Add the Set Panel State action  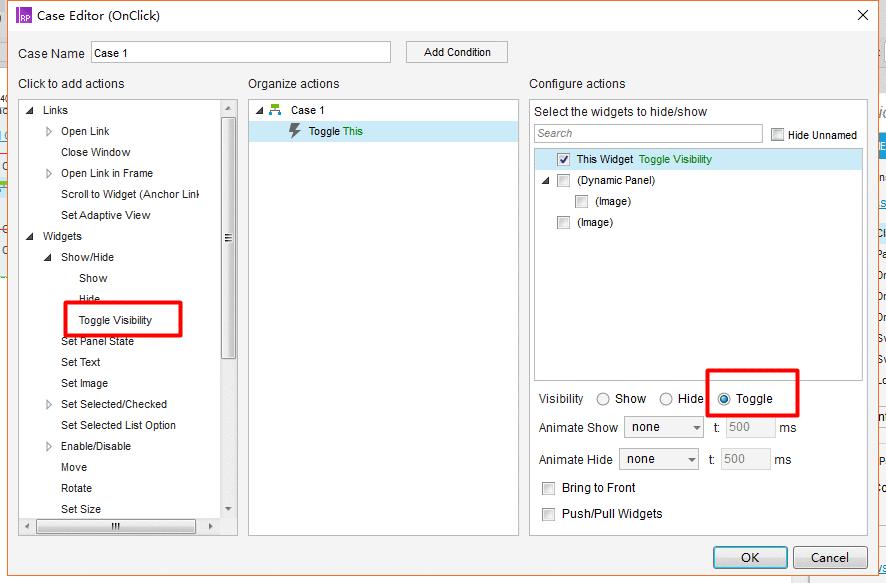coord(97,341)
